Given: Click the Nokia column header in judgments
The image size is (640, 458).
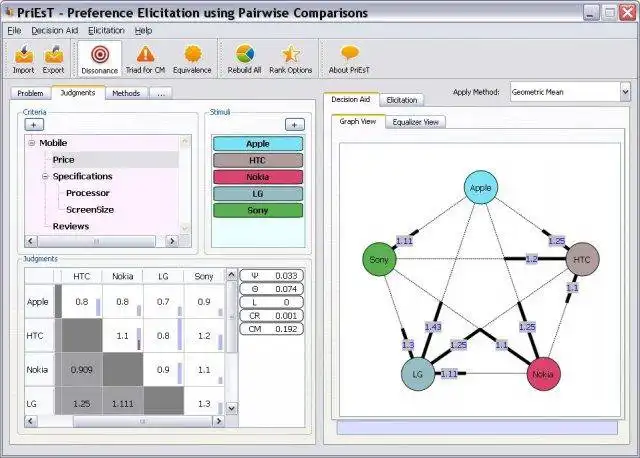Looking at the screenshot, I should pos(122,276).
